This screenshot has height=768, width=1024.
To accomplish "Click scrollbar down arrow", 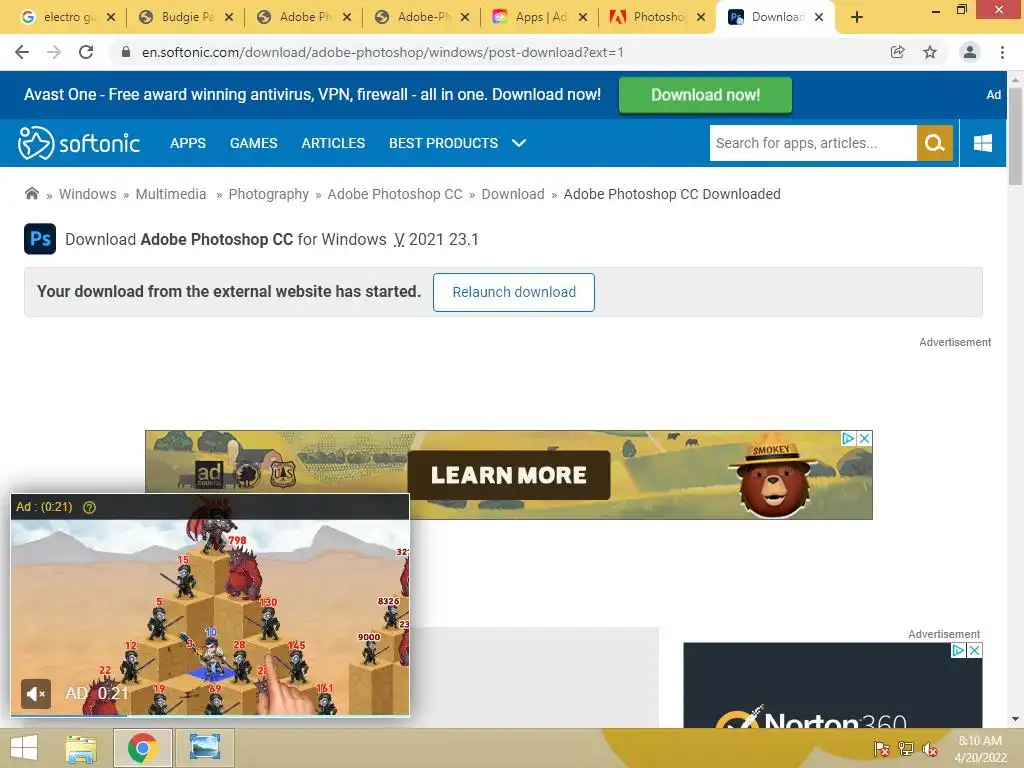I will (x=1015, y=719).
